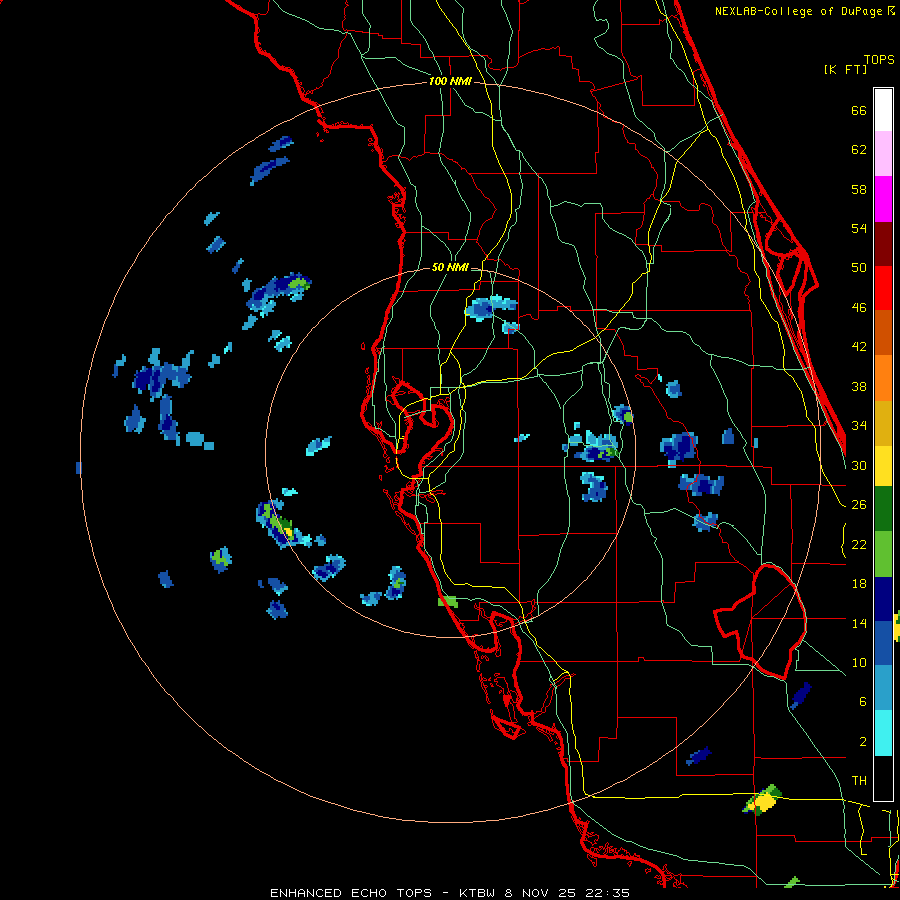Pick the white swatch in the legend
900x900 pixels.
point(883,110)
